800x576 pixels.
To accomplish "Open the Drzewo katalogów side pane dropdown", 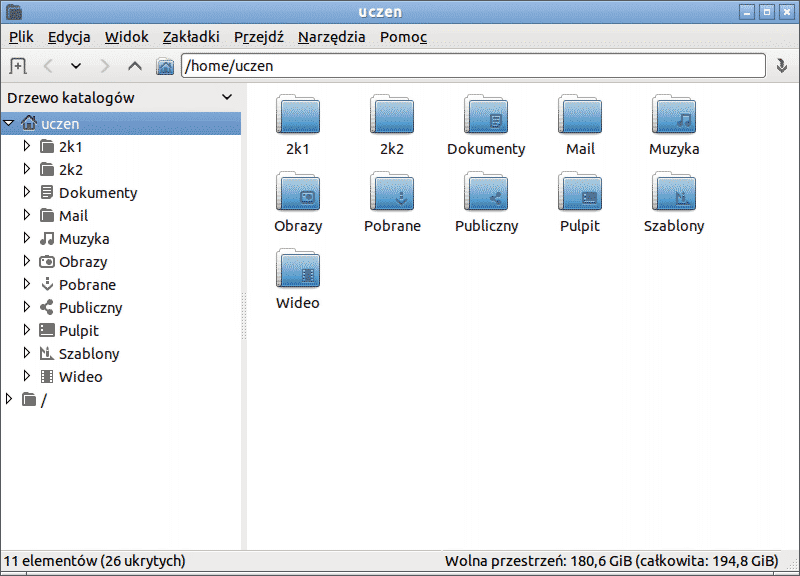I will [227, 98].
